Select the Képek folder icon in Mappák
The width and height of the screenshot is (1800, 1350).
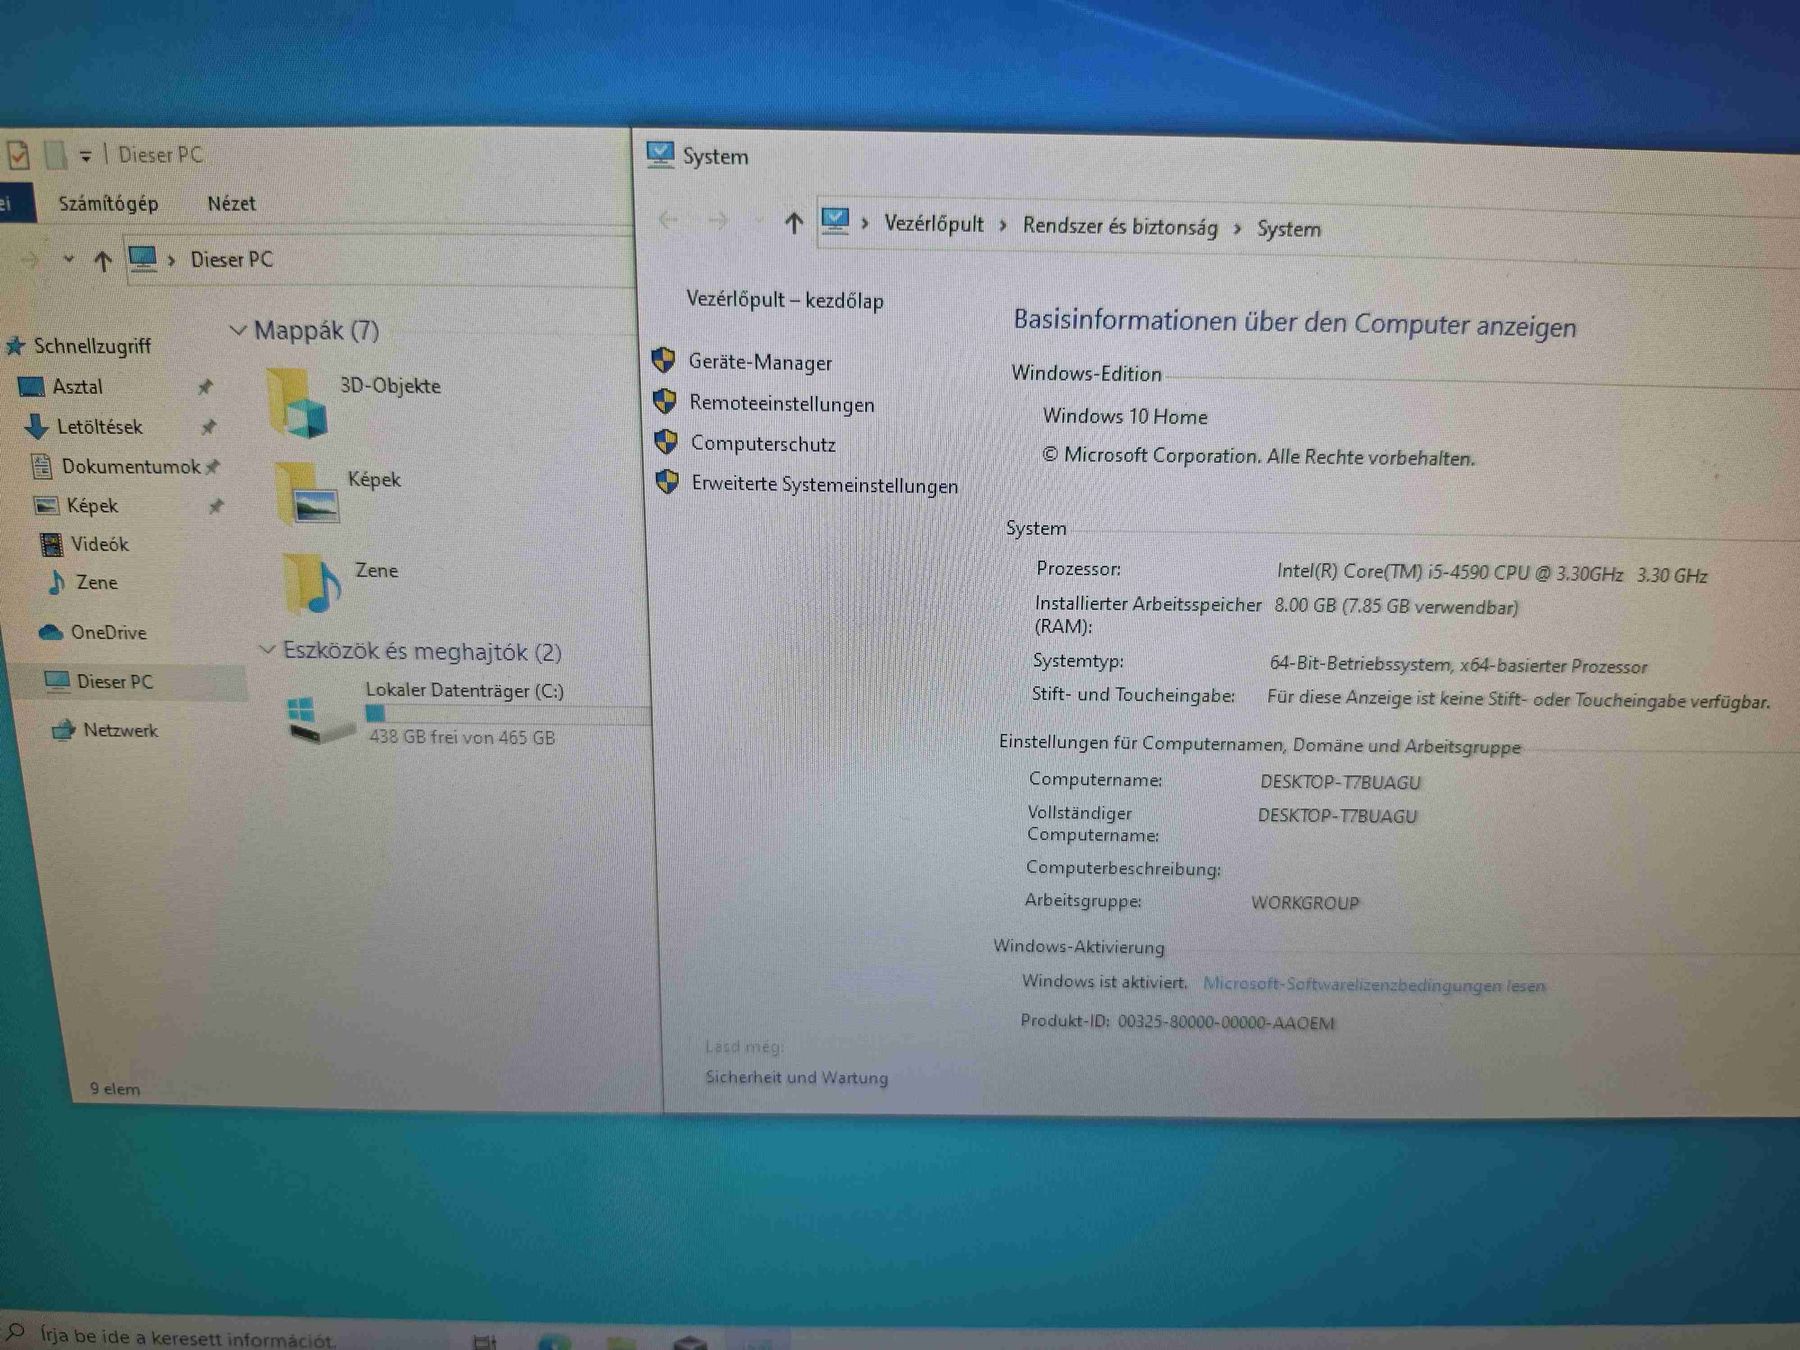[x=308, y=493]
